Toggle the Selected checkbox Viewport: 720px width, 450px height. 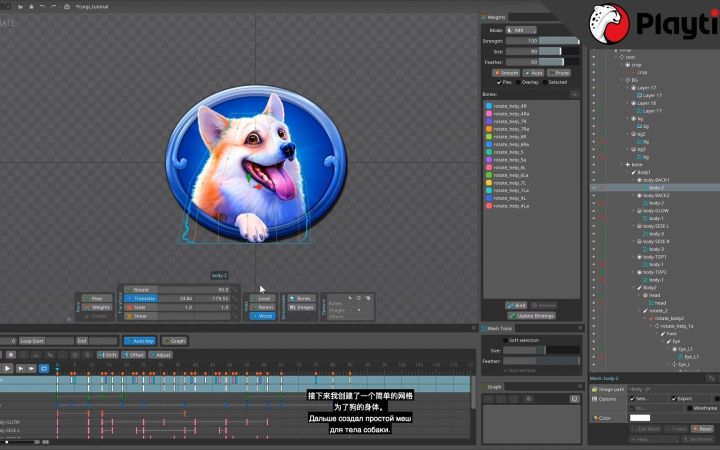545,82
